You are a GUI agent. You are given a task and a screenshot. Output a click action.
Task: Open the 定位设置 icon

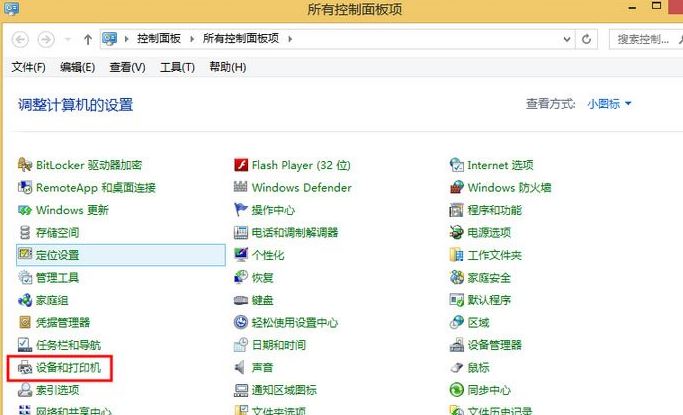[25, 255]
